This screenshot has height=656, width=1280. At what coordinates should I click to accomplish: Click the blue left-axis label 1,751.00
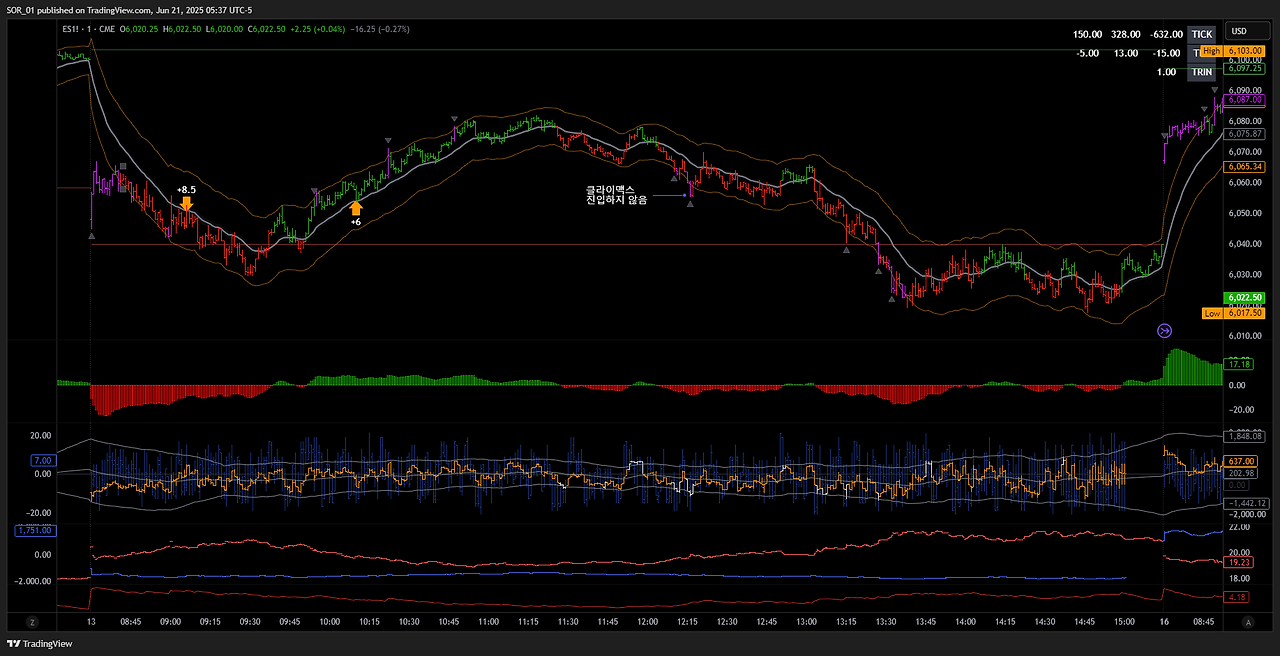34,530
